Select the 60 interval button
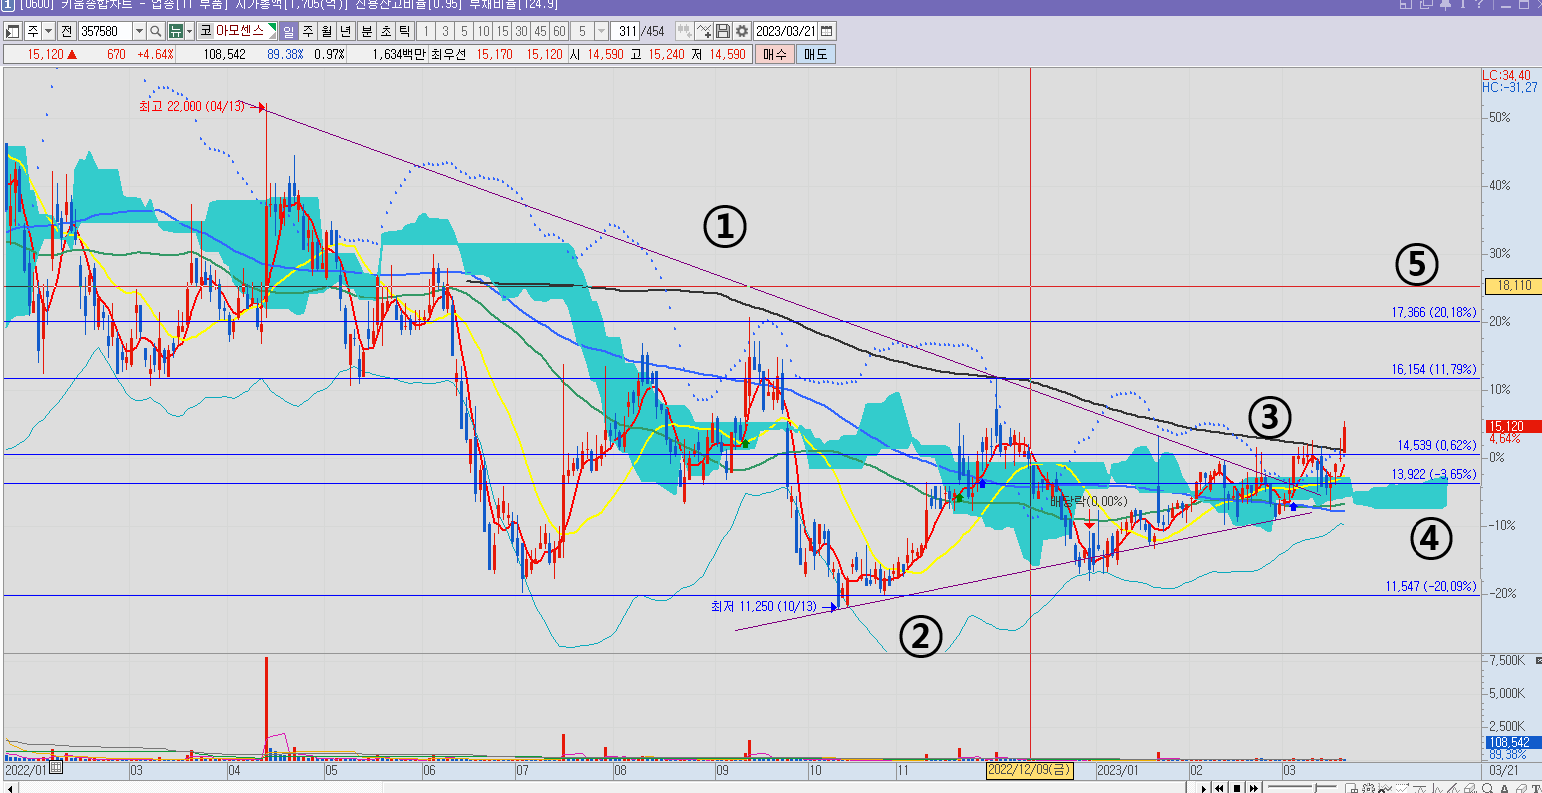 [559, 31]
